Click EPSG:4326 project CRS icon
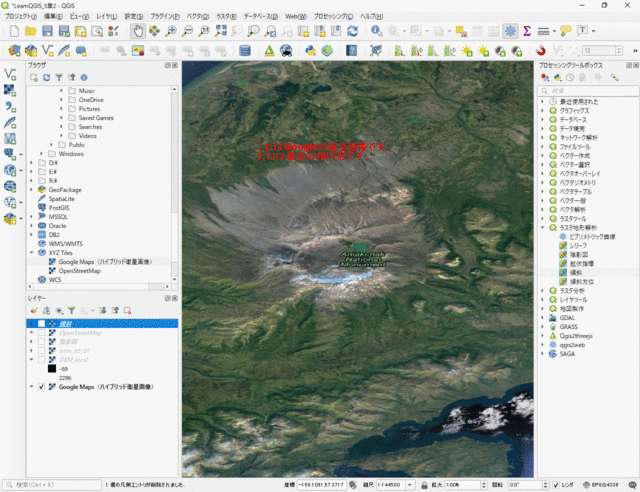The image size is (640, 492). click(x=600, y=485)
